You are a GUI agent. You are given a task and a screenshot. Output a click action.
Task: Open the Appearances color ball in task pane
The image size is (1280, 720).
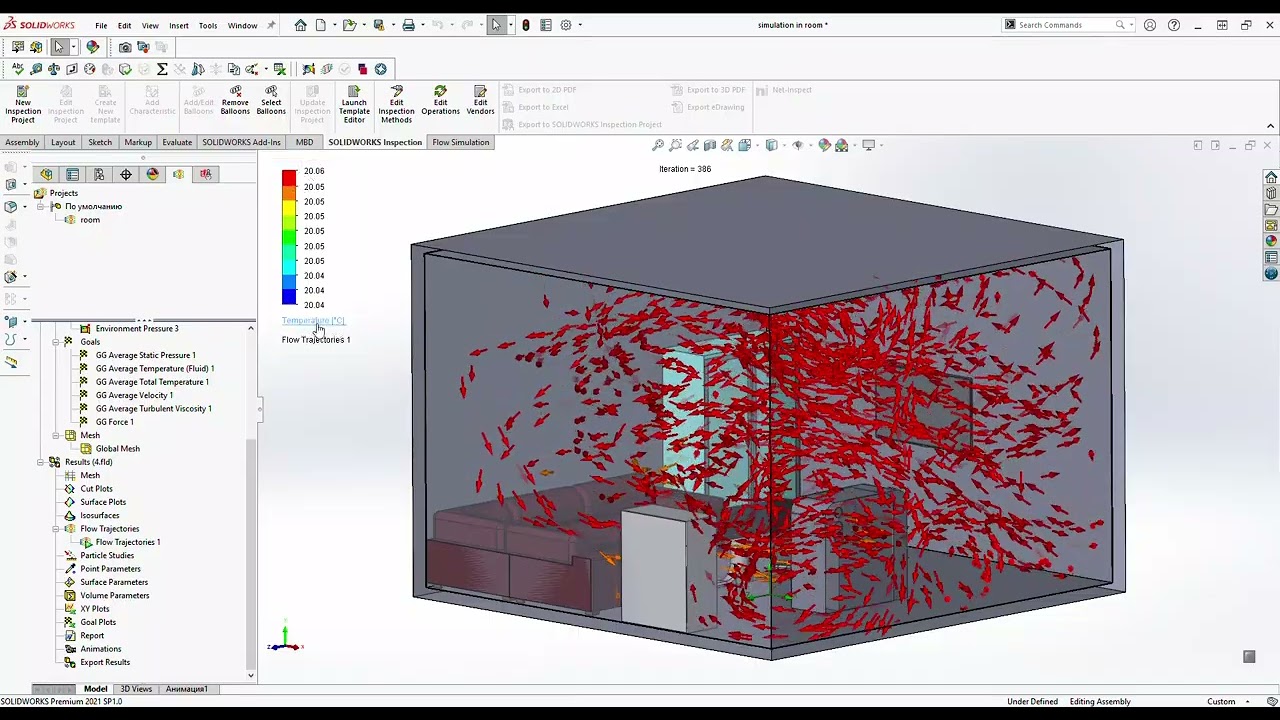pos(1271,241)
